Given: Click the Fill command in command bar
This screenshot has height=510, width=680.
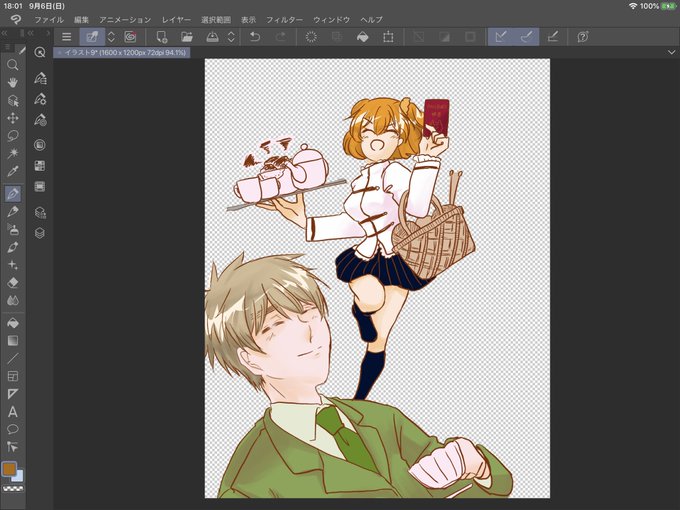Looking at the screenshot, I should pos(363,37).
